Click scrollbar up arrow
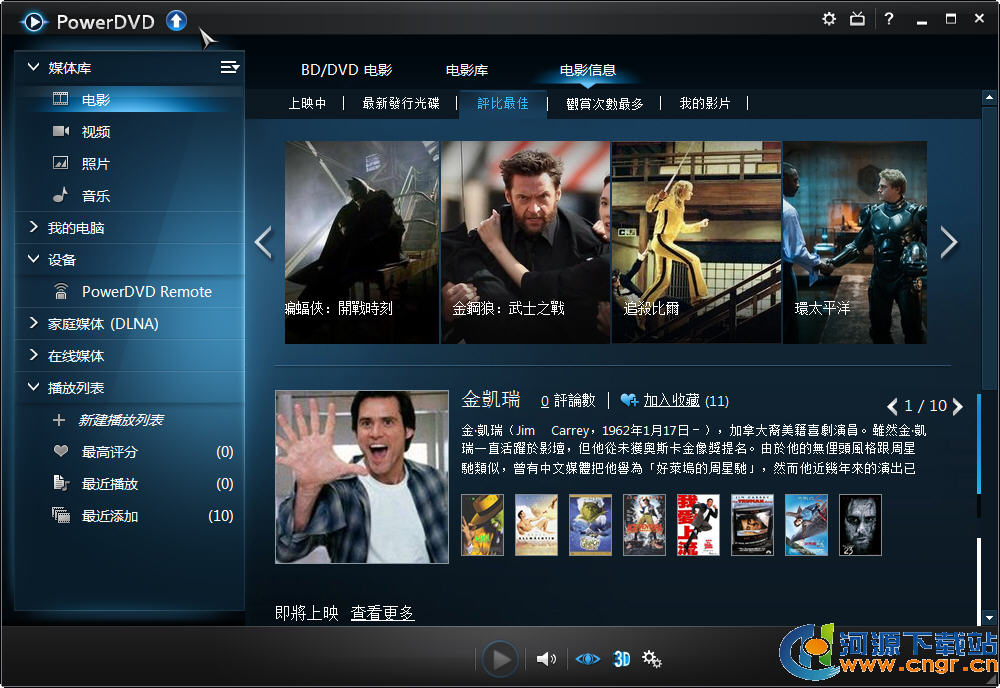Screen dimensions: 1000x688 tap(989, 98)
